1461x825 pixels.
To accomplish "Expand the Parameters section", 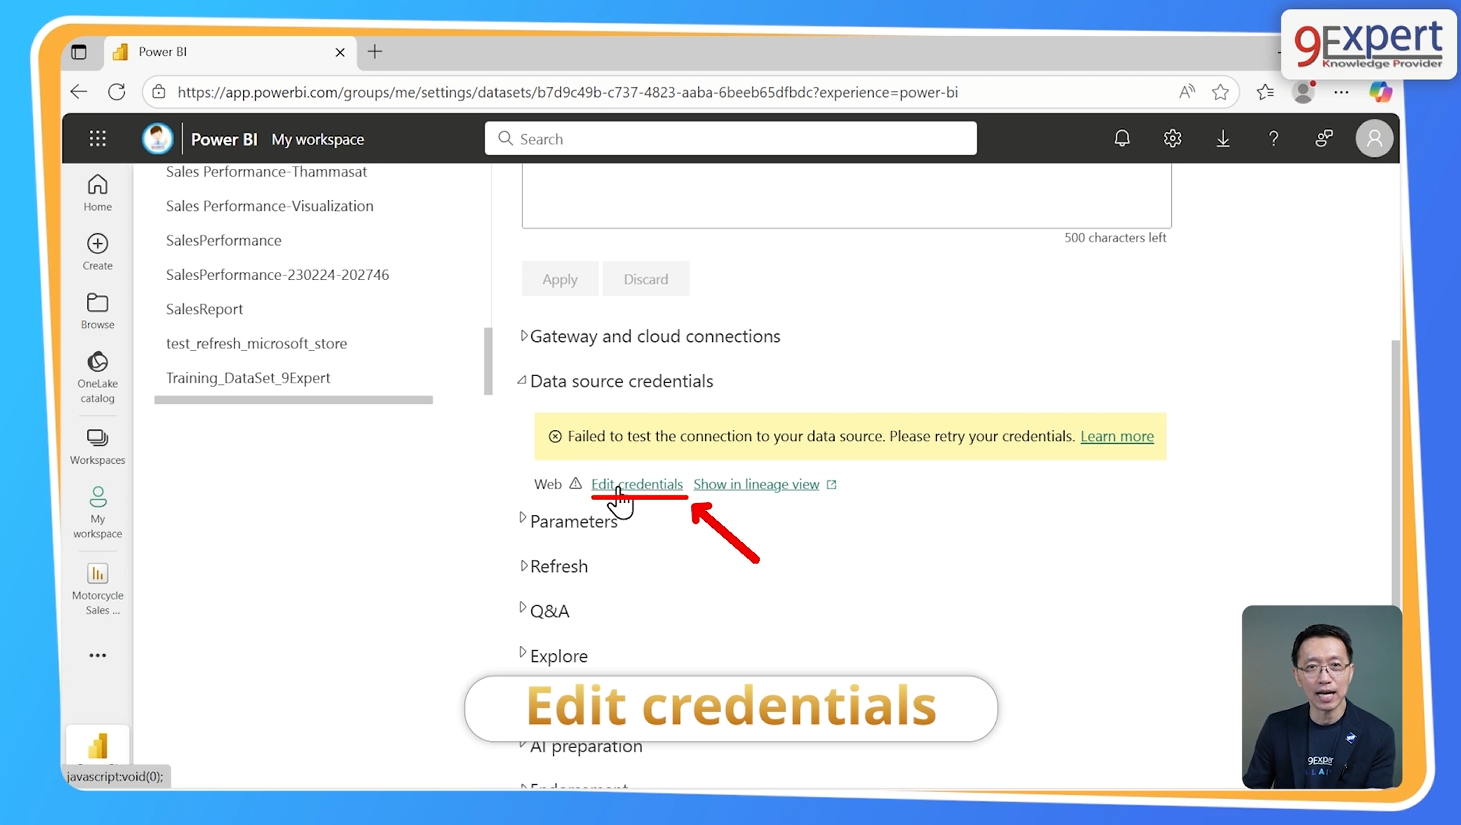I will pyautogui.click(x=570, y=521).
